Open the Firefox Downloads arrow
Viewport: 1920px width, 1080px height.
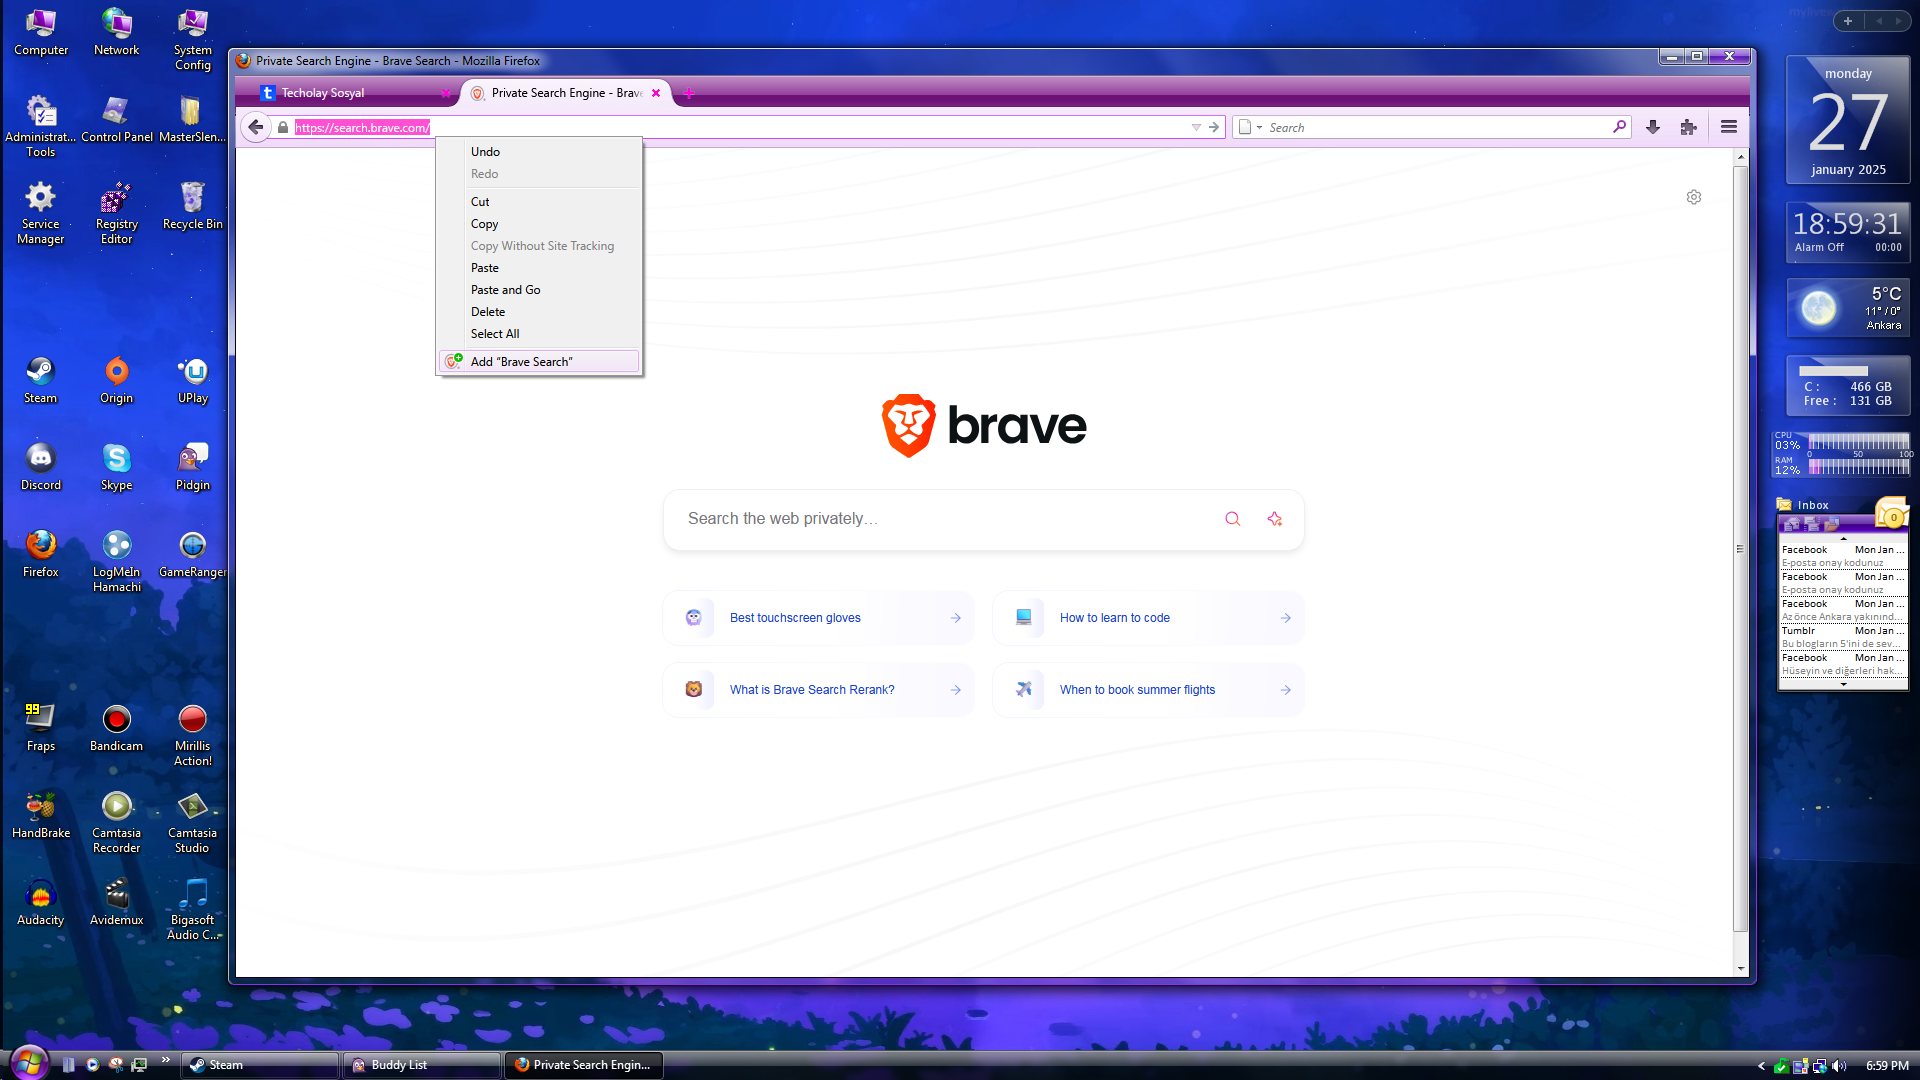(1653, 127)
